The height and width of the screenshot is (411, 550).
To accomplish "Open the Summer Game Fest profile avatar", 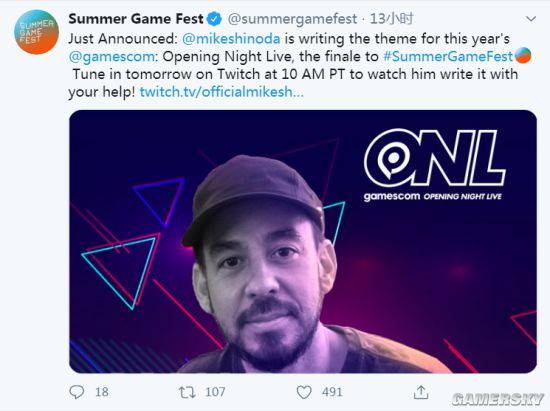I will click(x=36, y=32).
